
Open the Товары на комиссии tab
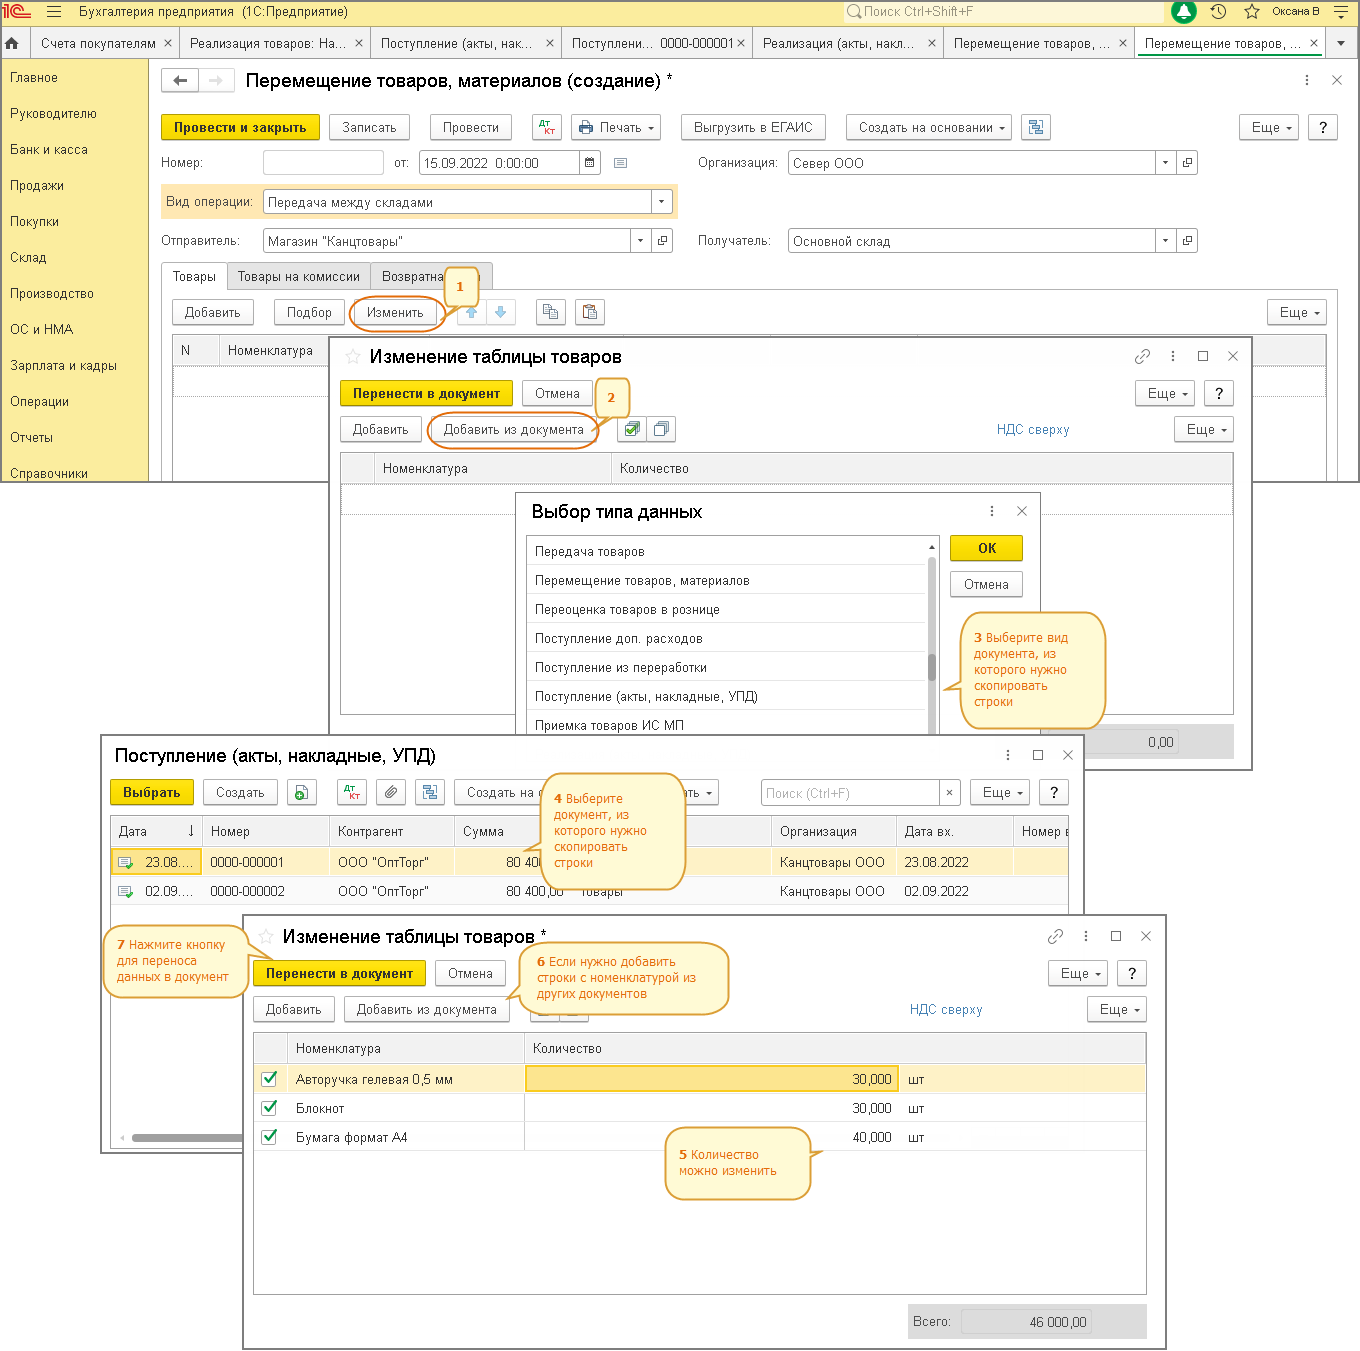(298, 277)
